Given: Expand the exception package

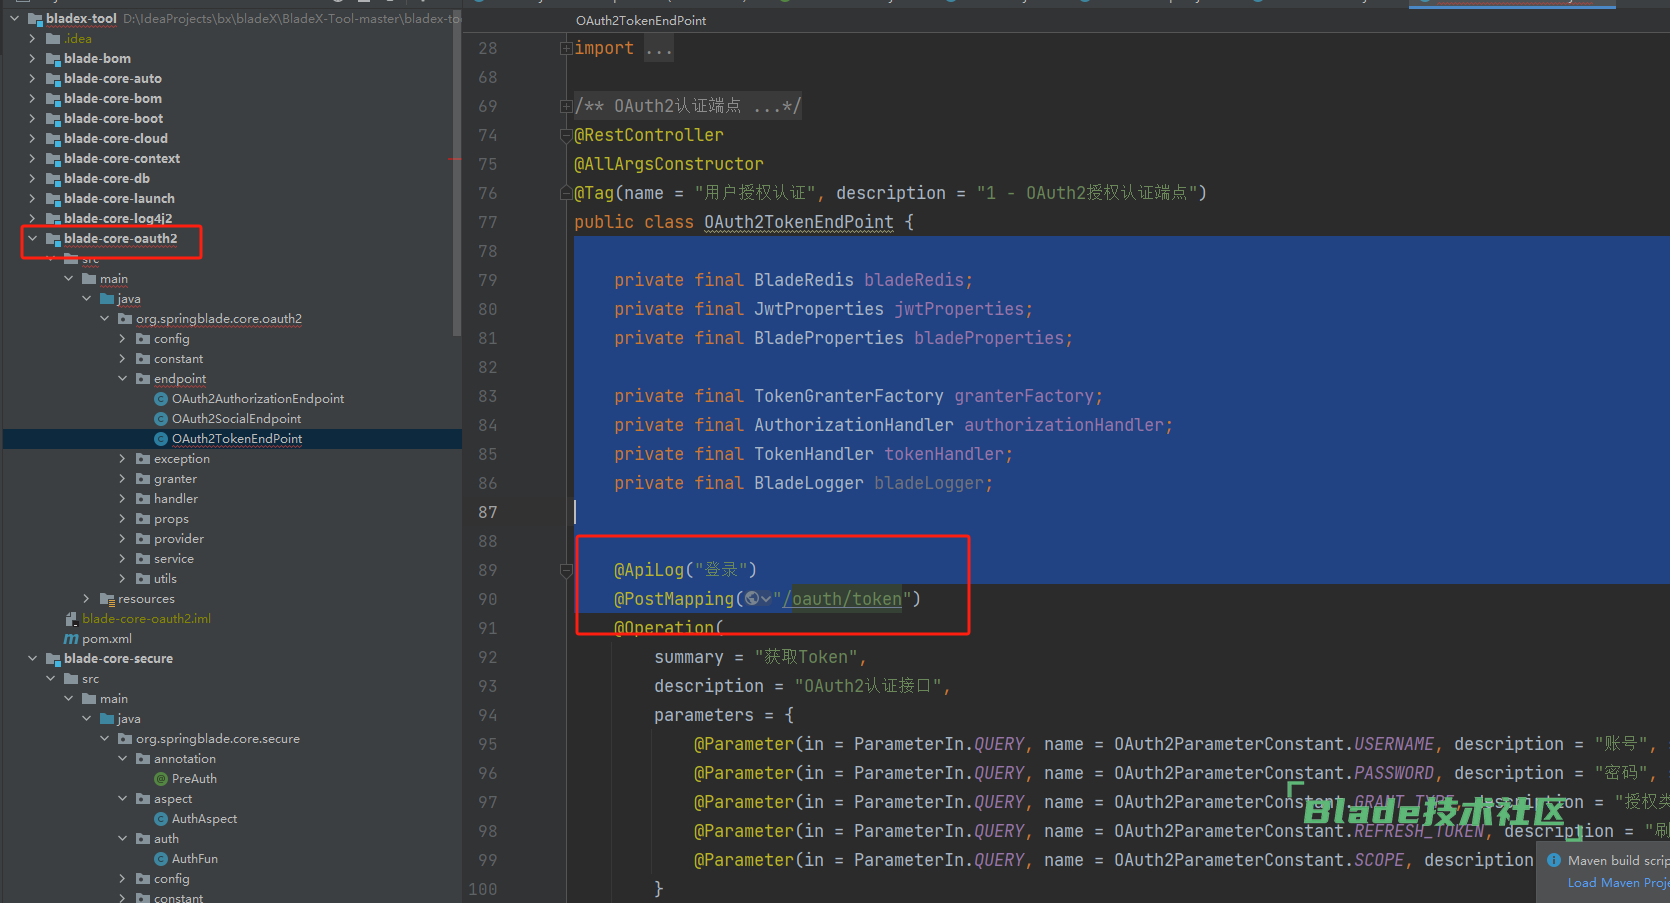Looking at the screenshot, I should tap(122, 459).
